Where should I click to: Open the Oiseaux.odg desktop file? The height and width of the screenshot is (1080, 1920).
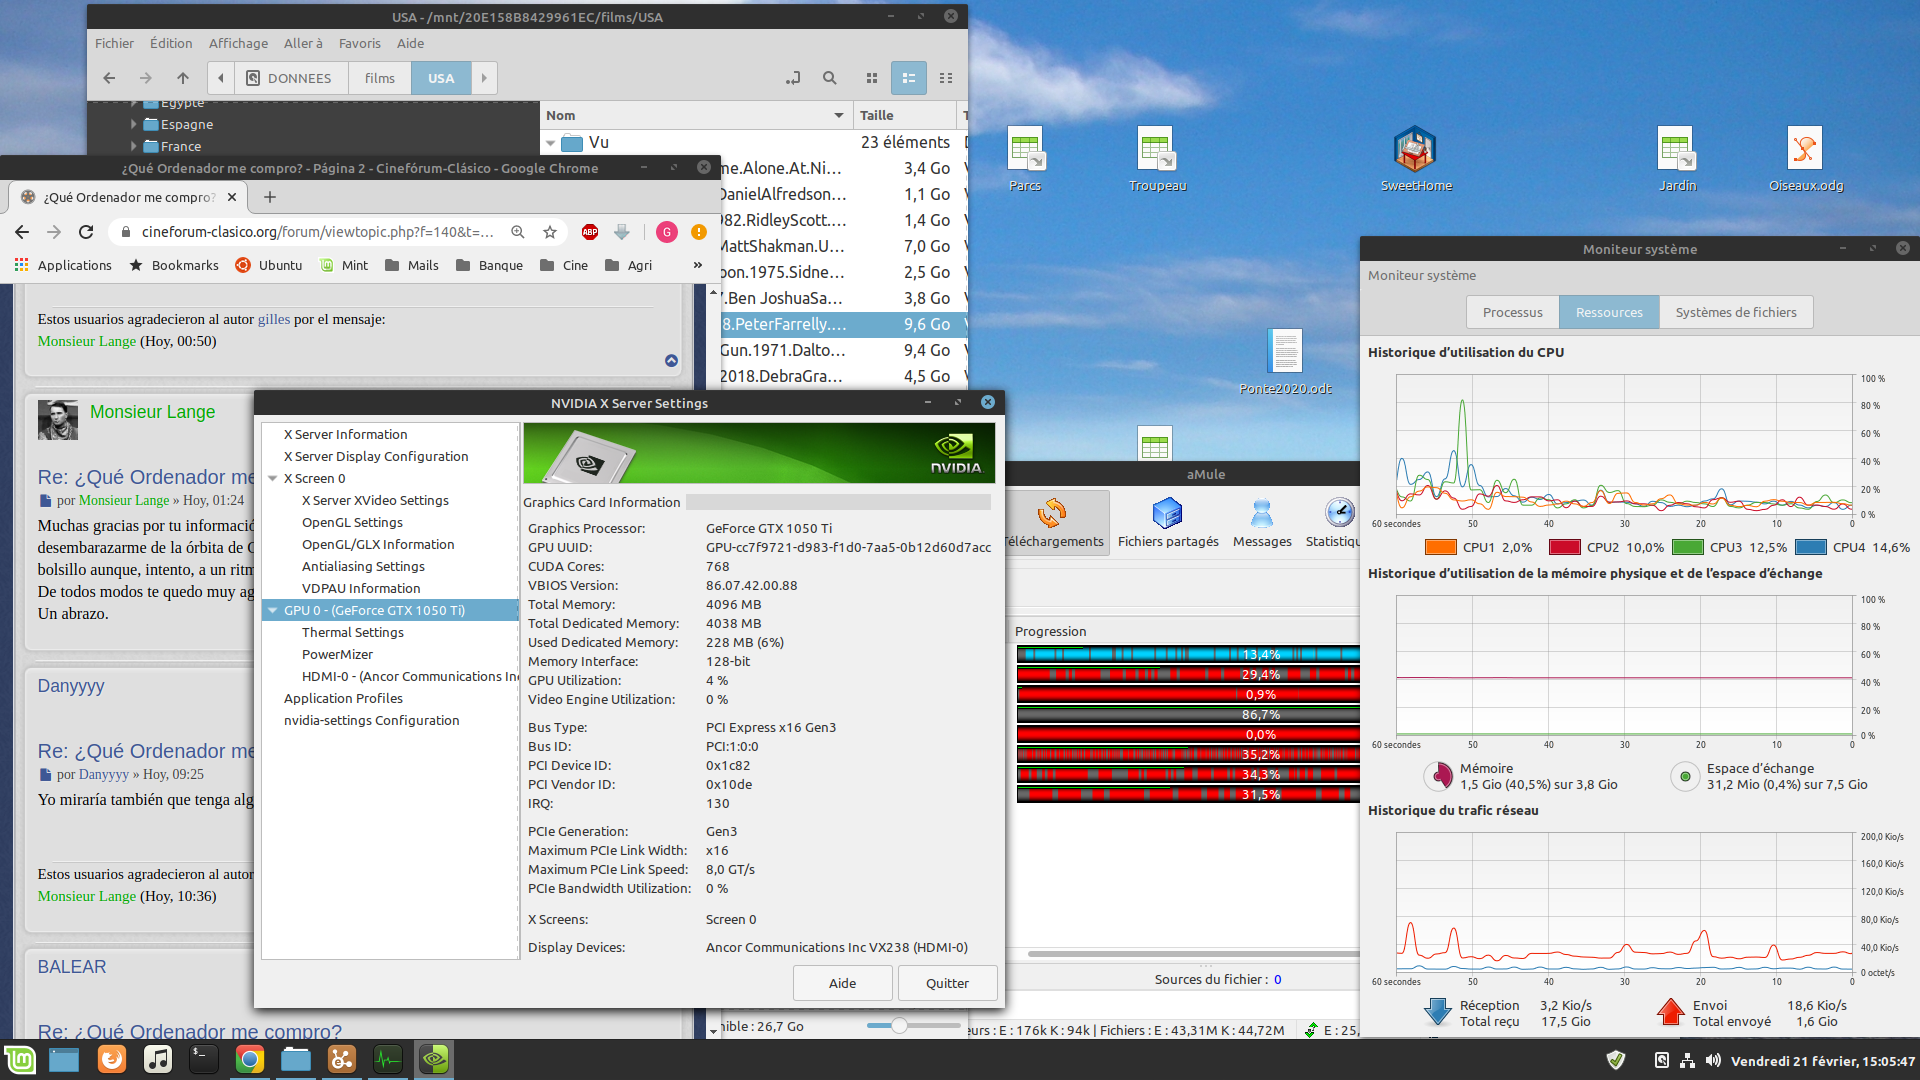[x=1804, y=150]
